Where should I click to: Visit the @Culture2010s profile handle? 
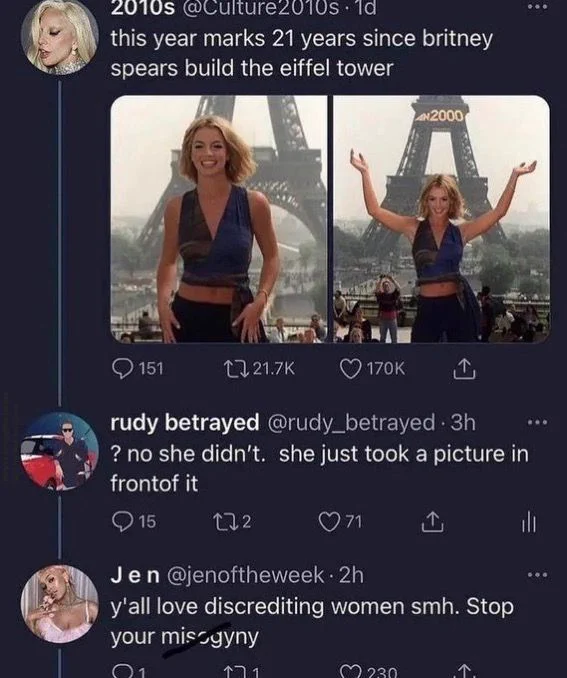pyautogui.click(x=261, y=8)
